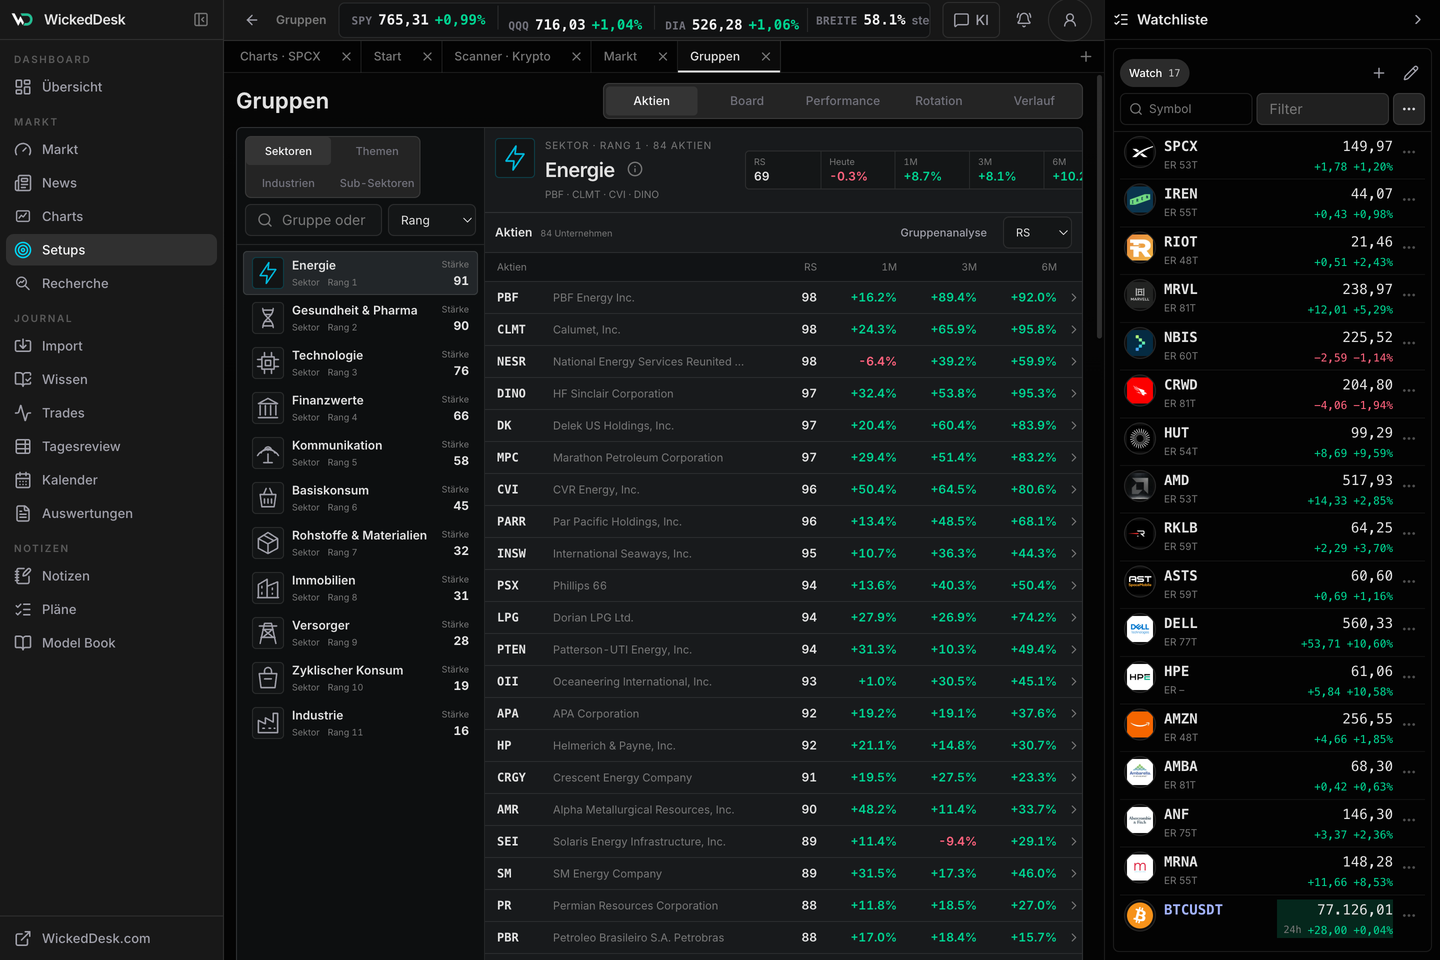This screenshot has height=960, width=1440.
Task: Open the watchlist options menu button
Action: coord(1409,109)
